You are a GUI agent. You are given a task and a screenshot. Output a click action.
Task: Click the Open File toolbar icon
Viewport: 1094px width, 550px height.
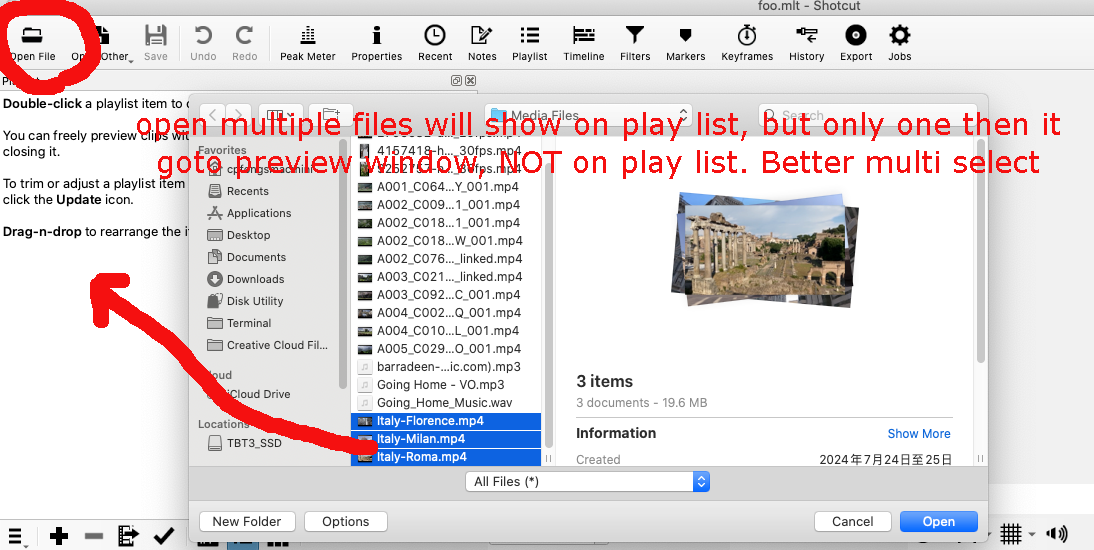[33, 43]
